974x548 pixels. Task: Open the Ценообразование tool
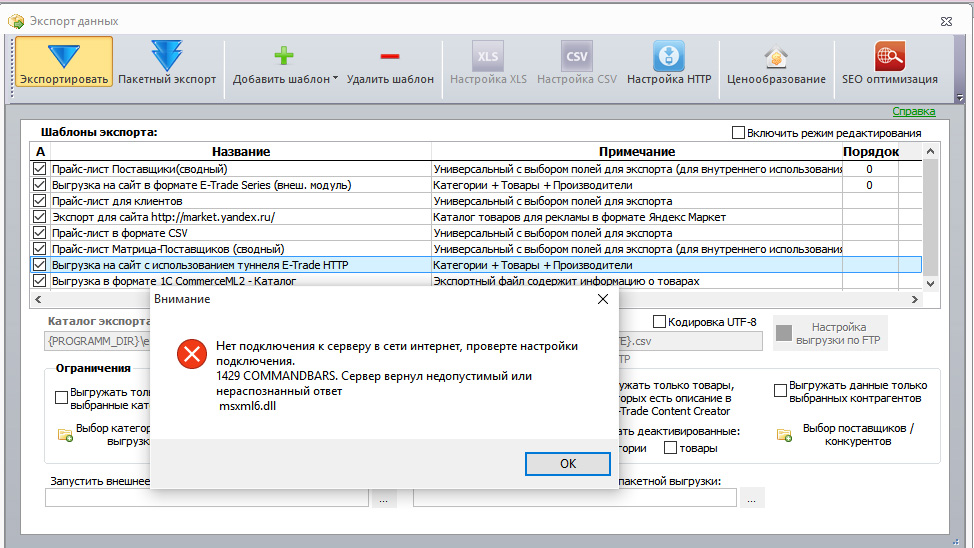pos(776,62)
